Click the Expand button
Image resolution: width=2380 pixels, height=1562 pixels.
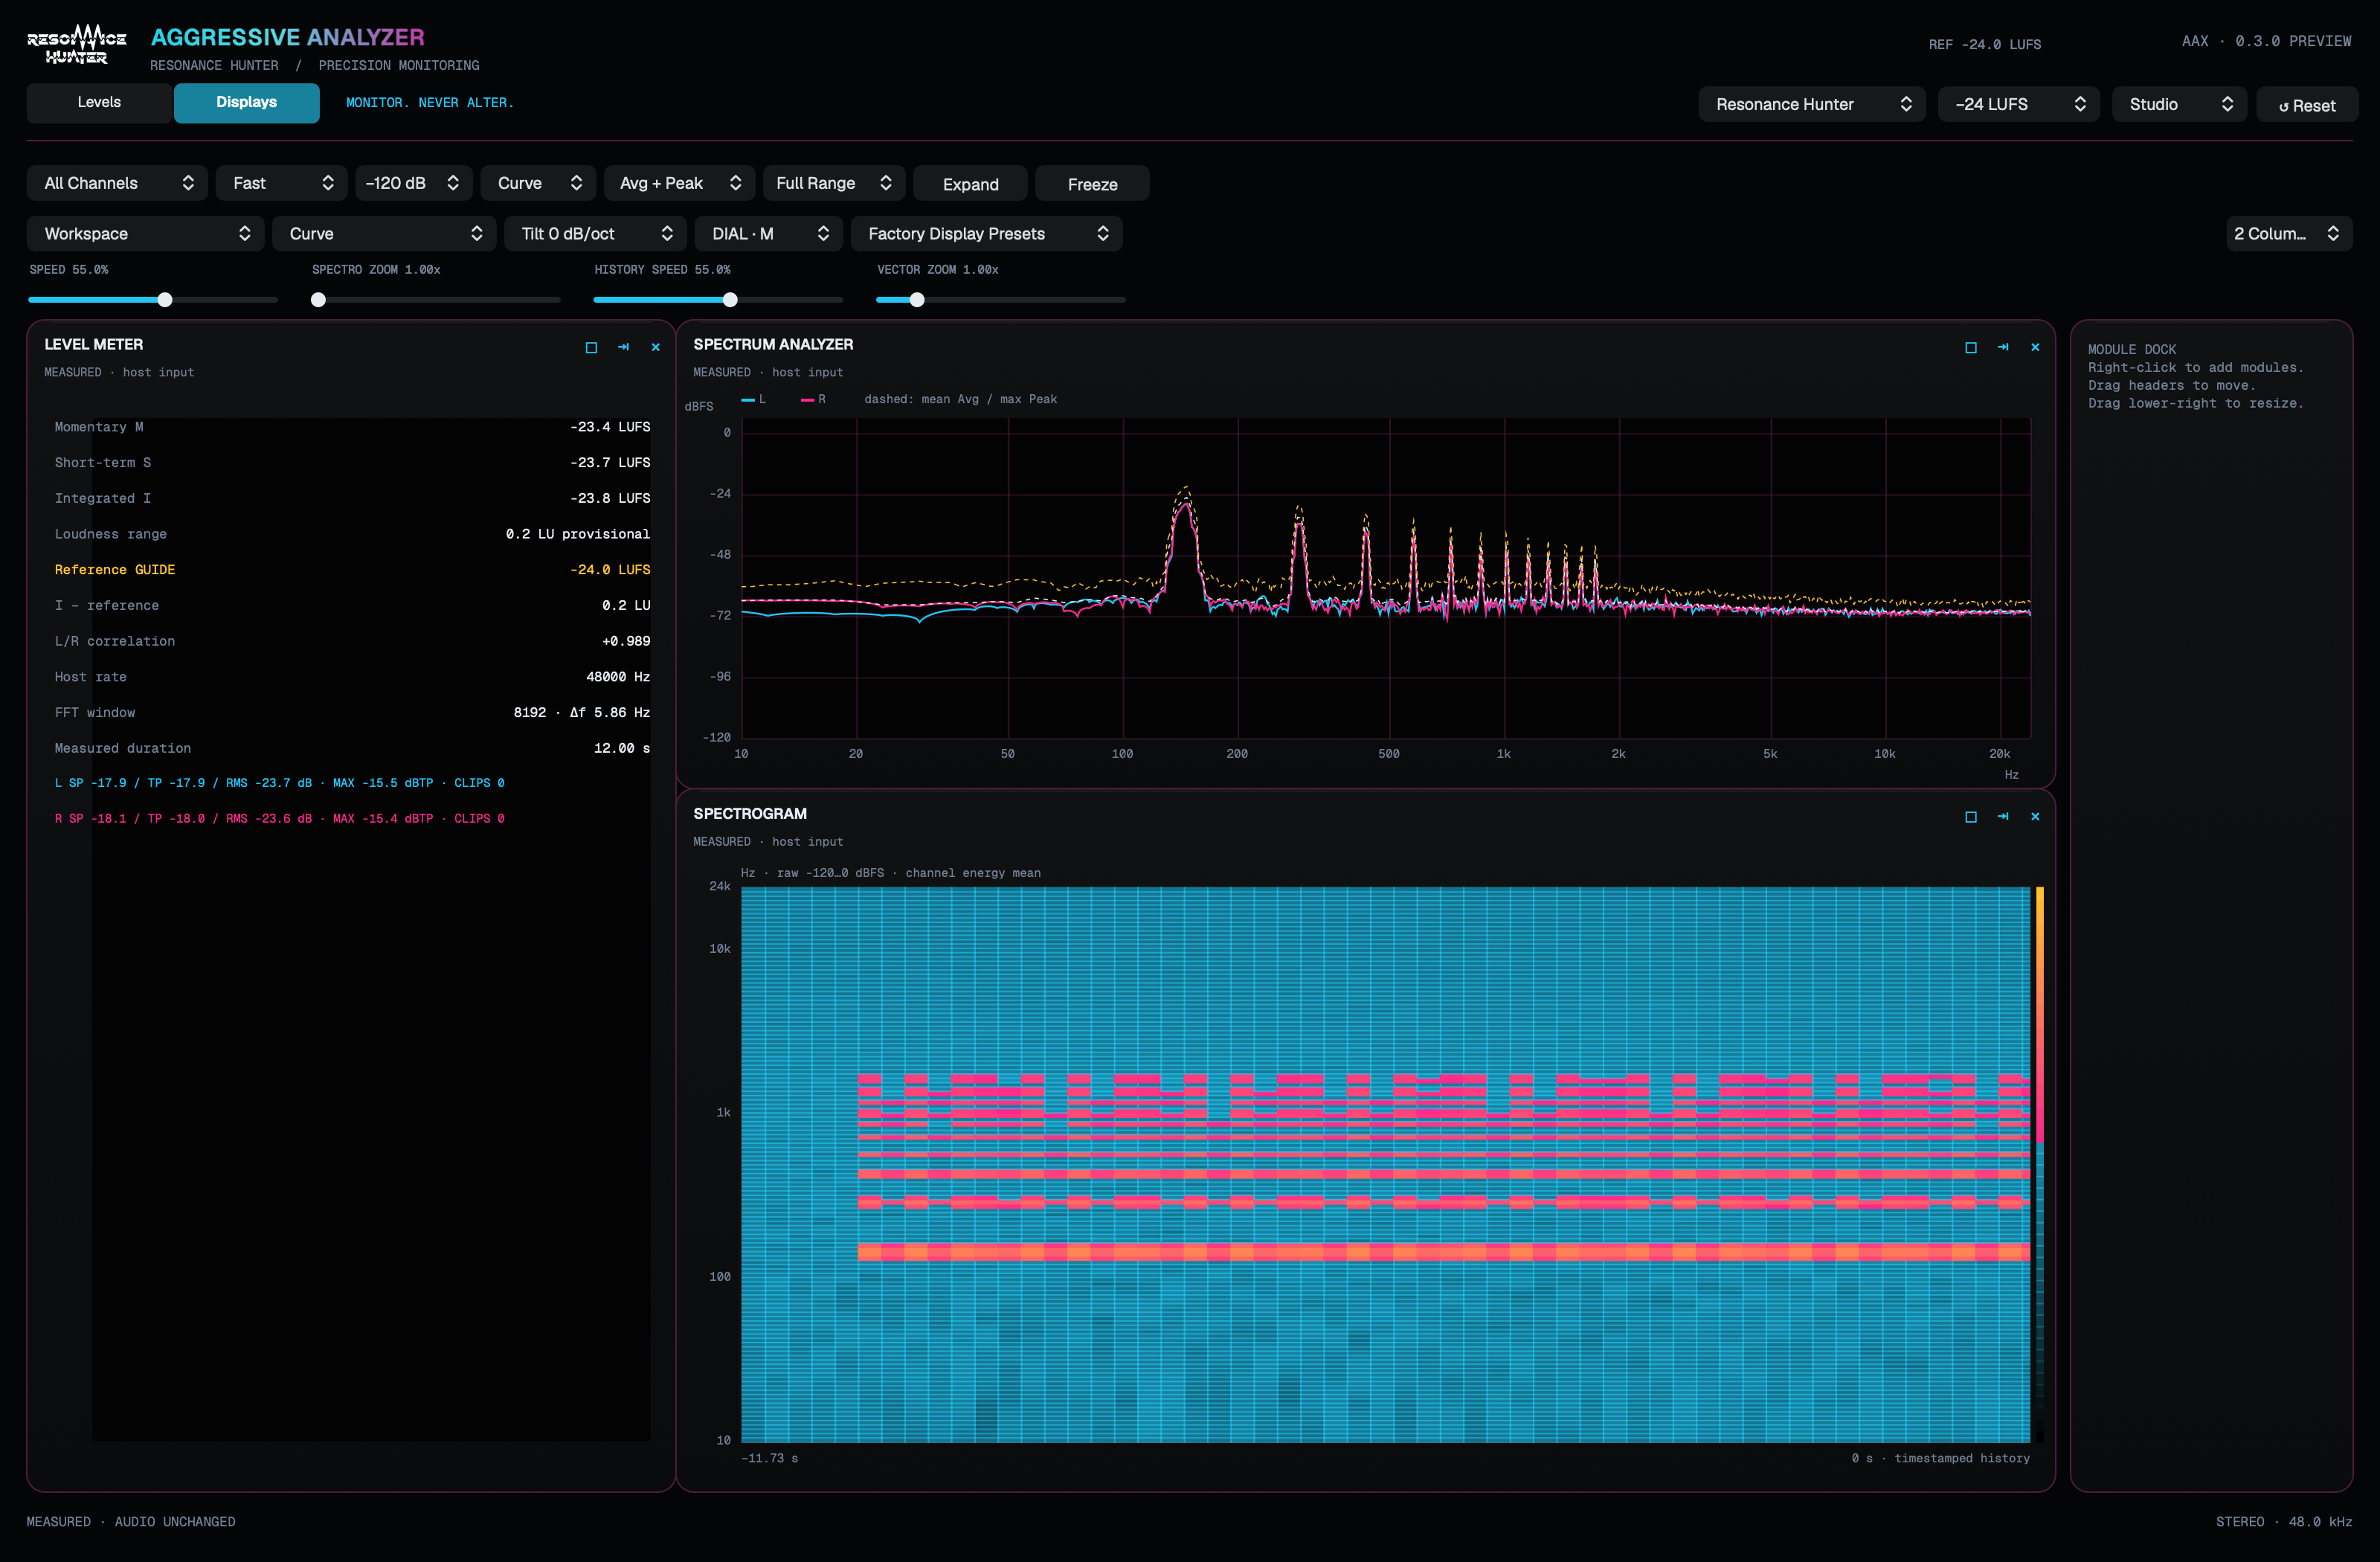(970, 184)
